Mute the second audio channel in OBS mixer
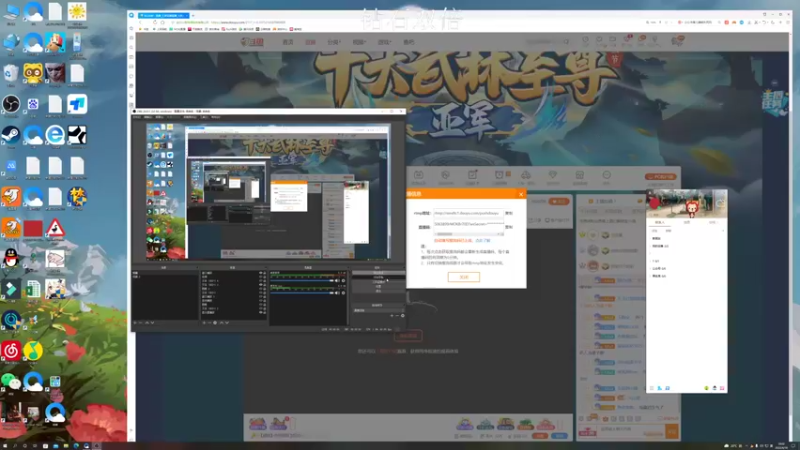 tap(337, 293)
